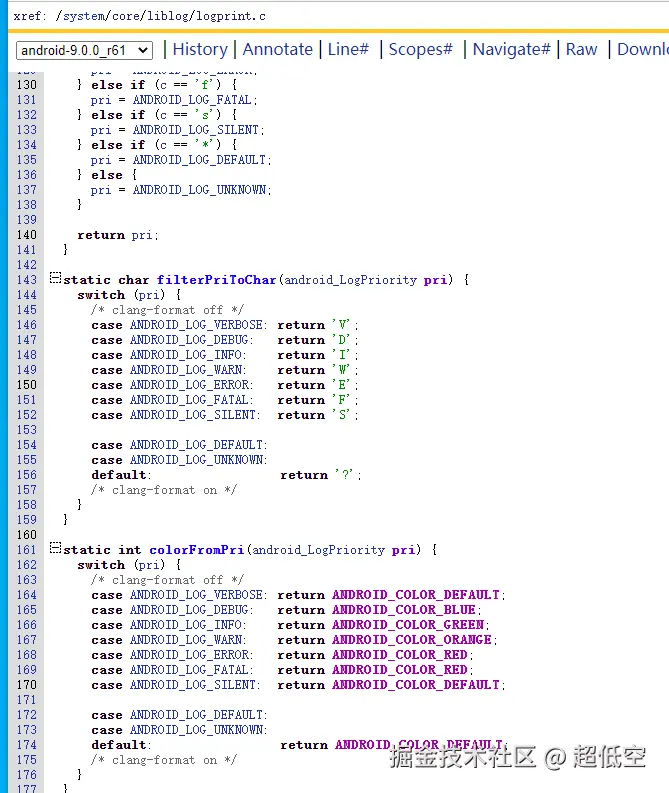Screen dimensions: 669x793
Task: Click android_LogPriority in colorFromPri signature
Action: 319,550
